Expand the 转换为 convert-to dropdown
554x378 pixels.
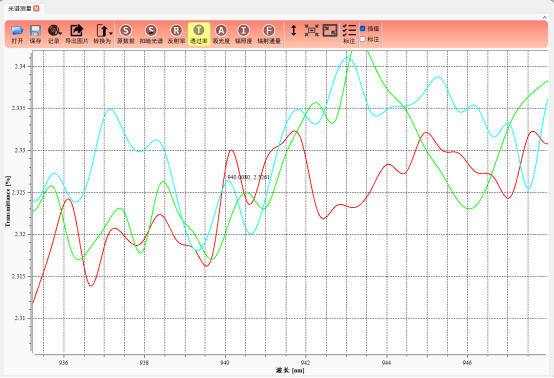point(111,34)
